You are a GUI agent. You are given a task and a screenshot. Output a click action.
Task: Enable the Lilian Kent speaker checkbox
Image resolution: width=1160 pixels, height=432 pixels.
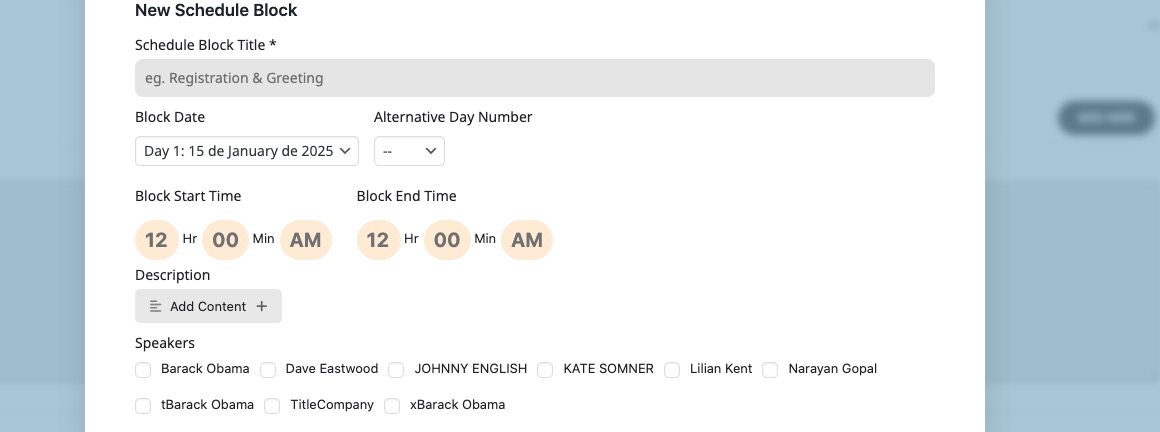pos(672,370)
